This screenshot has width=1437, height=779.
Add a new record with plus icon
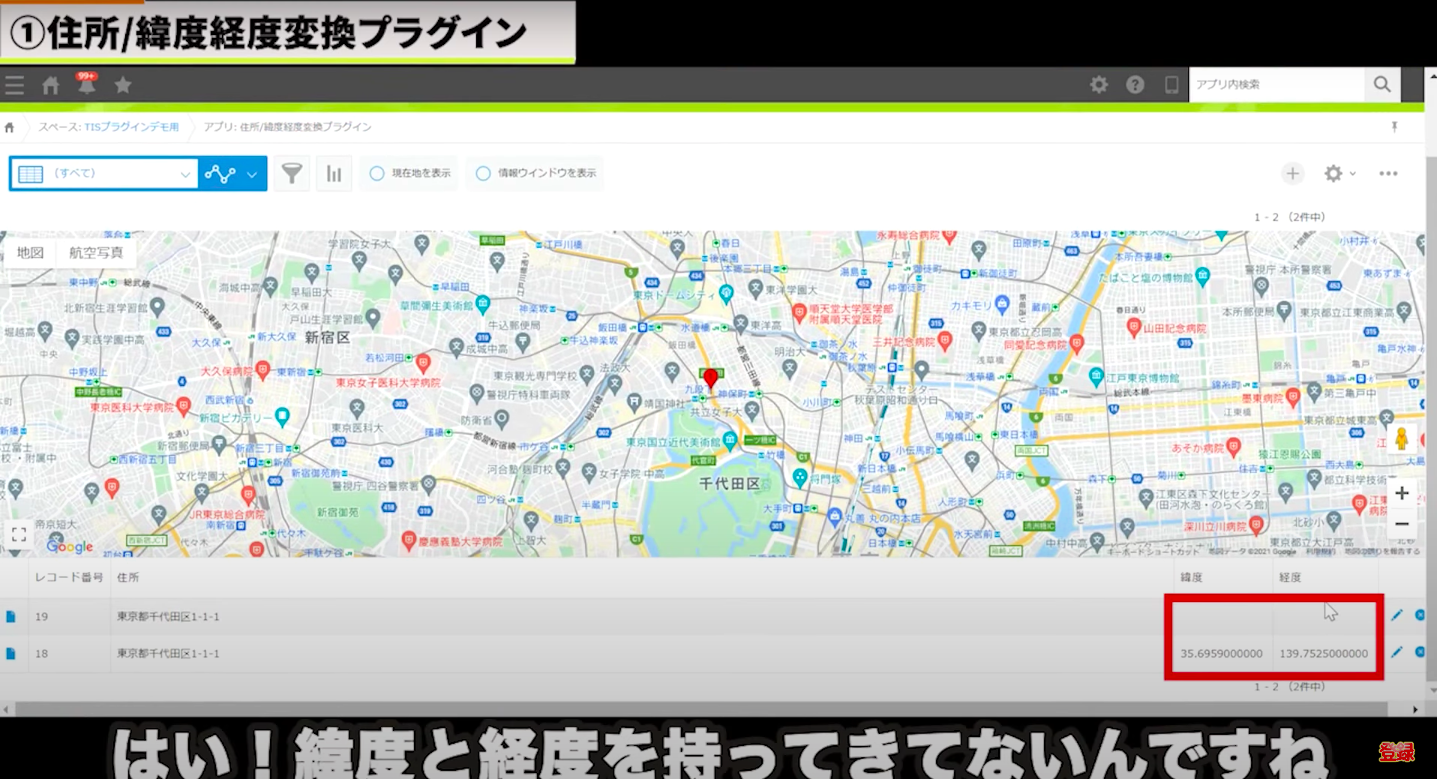click(1293, 174)
